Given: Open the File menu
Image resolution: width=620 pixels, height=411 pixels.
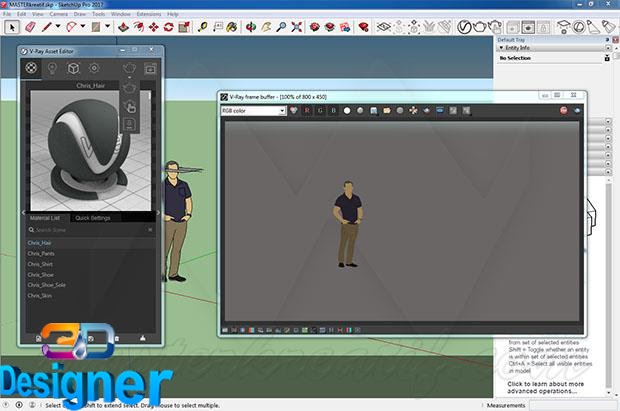Looking at the screenshot, I should coord(7,14).
